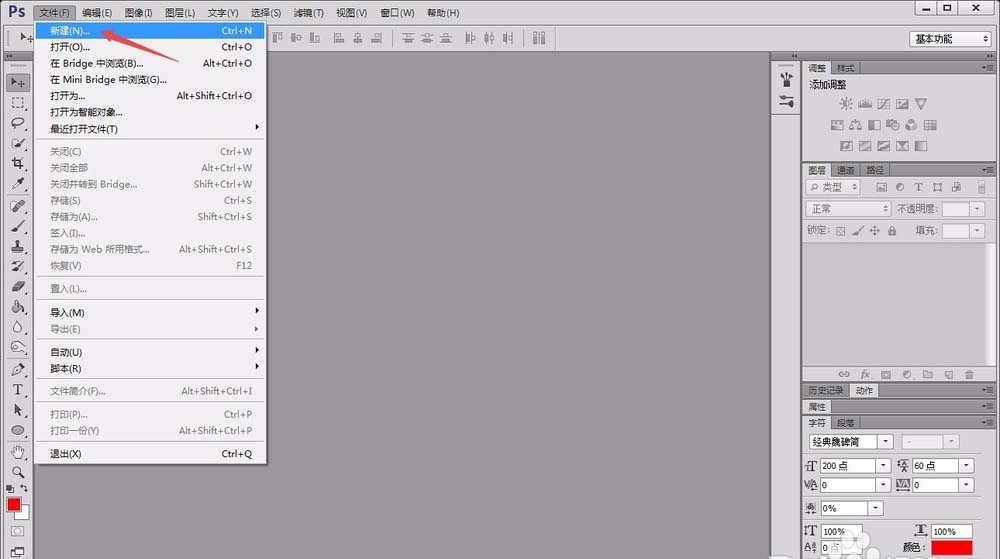Switch to the 路径 tab

(x=875, y=170)
